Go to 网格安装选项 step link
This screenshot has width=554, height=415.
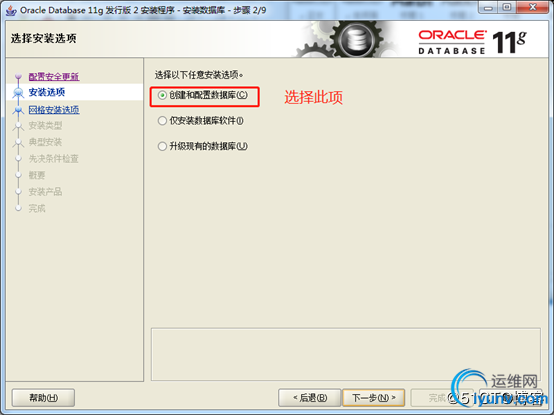pyautogui.click(x=54, y=109)
